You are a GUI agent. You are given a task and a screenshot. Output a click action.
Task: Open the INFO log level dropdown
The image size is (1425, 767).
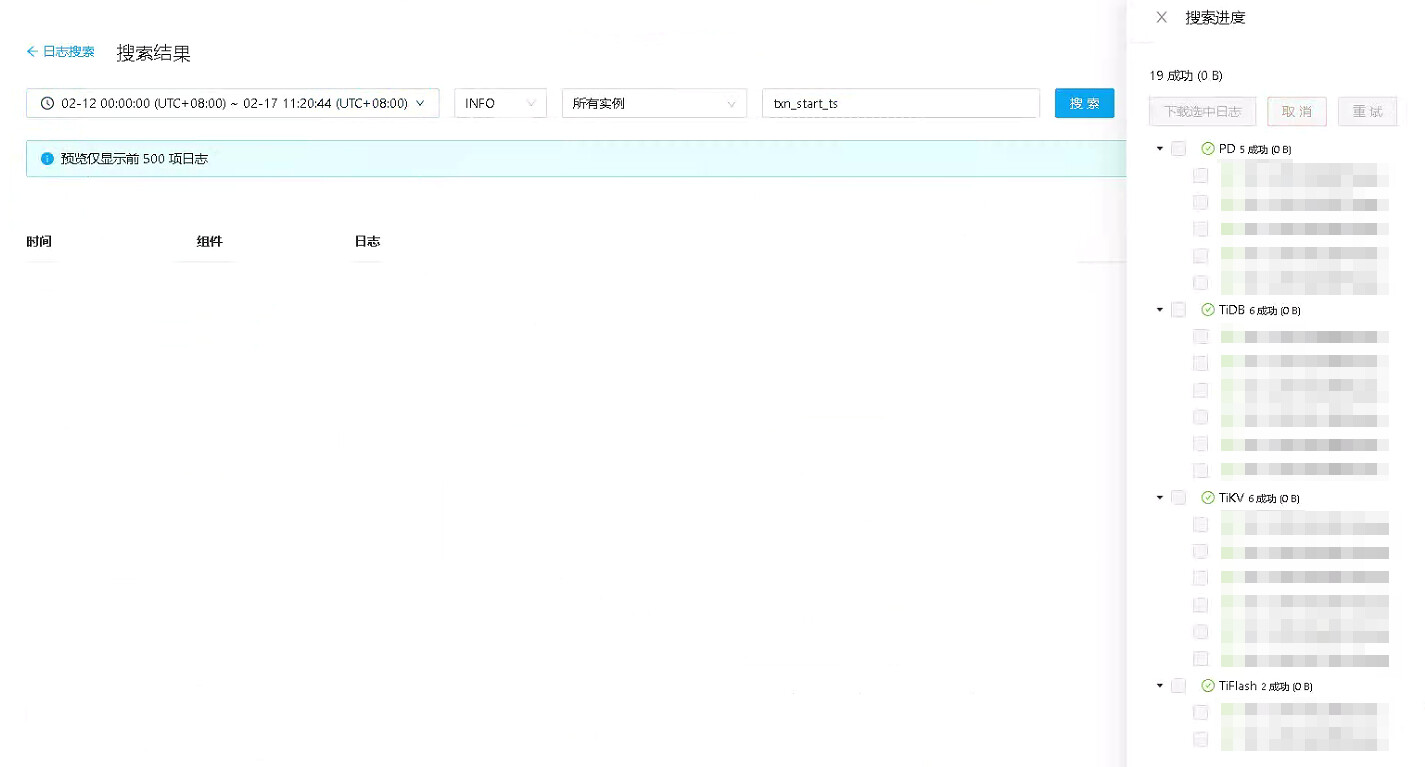(x=500, y=103)
